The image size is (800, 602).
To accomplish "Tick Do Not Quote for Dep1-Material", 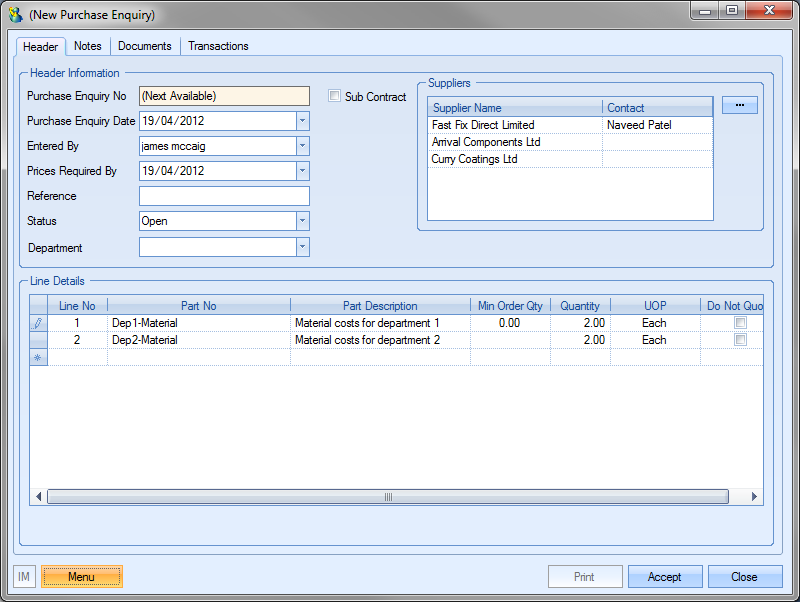I will pos(740,323).
